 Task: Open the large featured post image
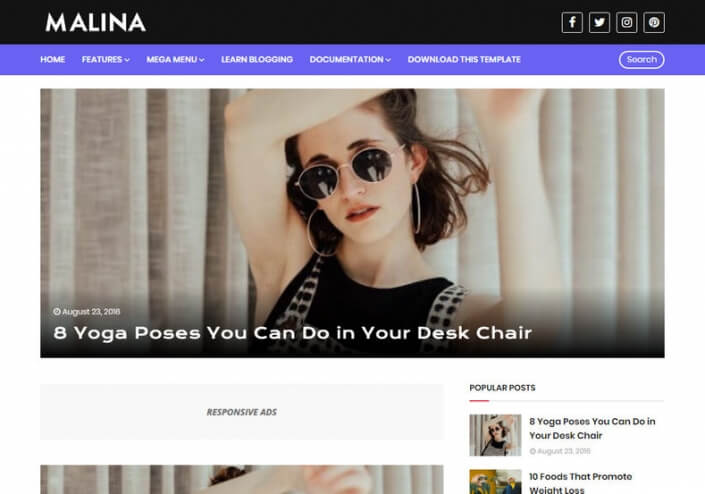[x=352, y=223]
